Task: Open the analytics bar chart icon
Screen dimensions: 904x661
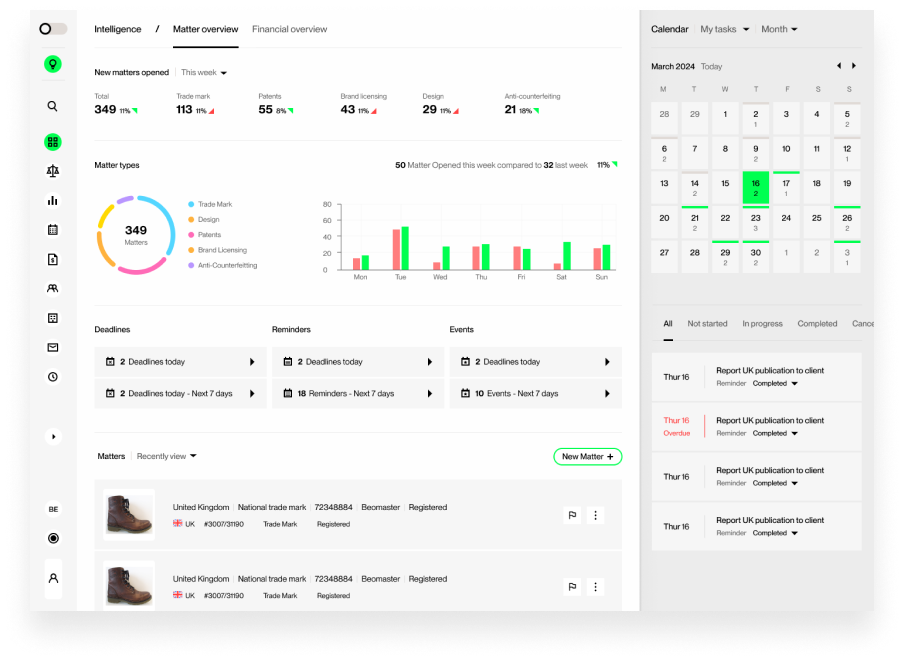Action: pyautogui.click(x=53, y=200)
